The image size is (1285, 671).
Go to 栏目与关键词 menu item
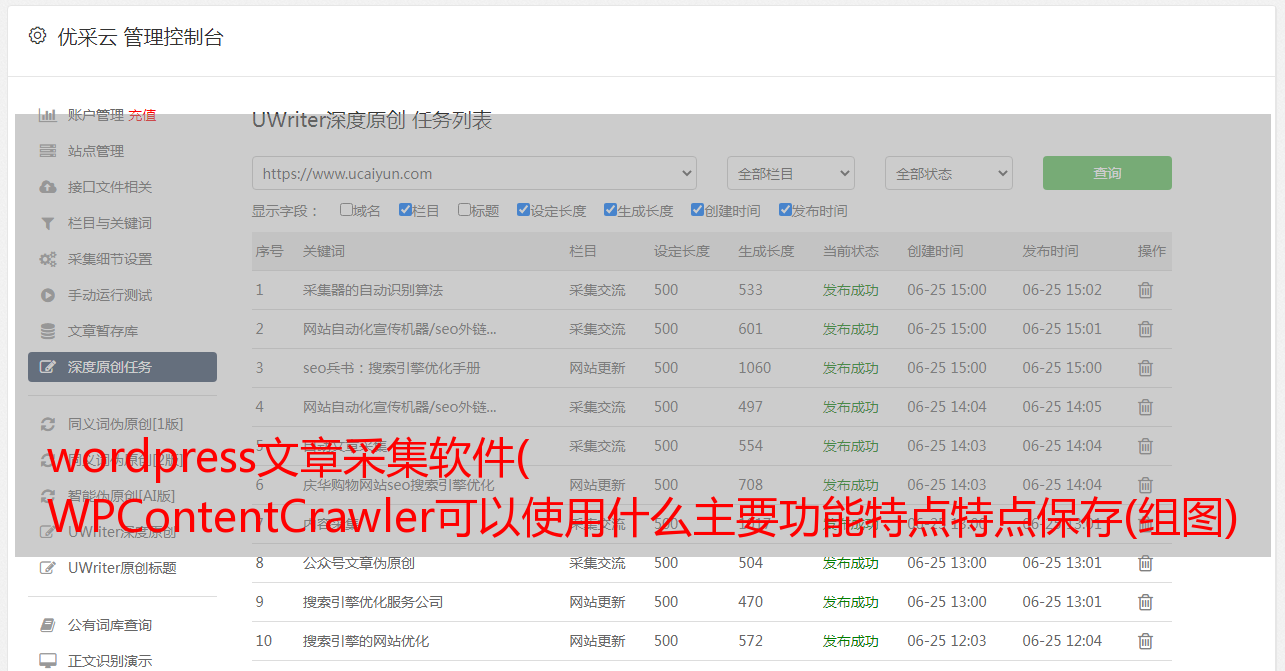110,223
